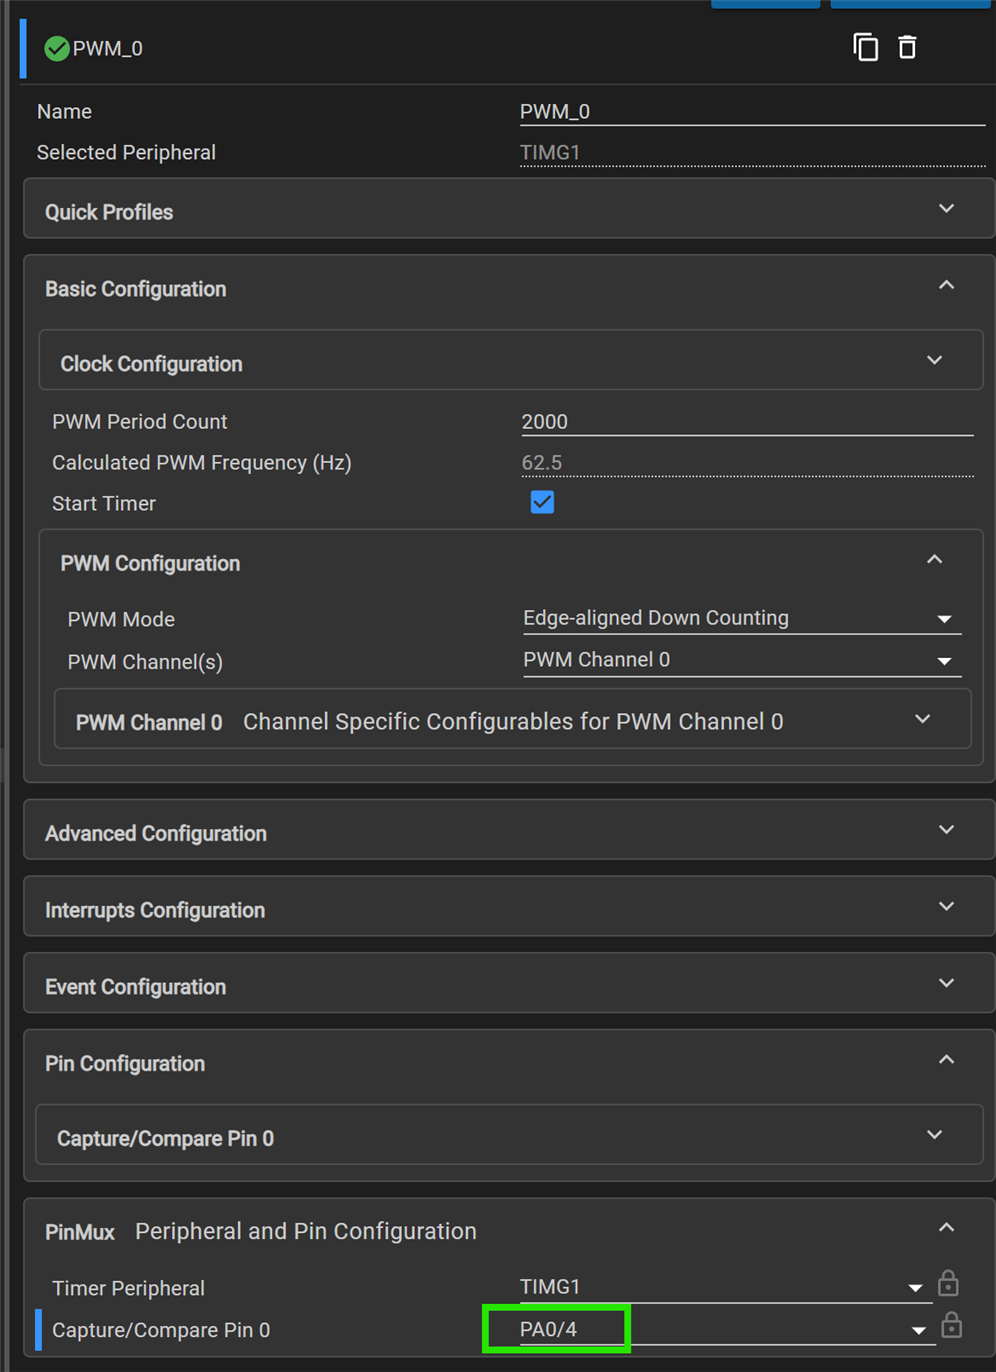Expand the Quick Profiles section
This screenshot has width=996, height=1372.
pyautogui.click(x=946, y=209)
